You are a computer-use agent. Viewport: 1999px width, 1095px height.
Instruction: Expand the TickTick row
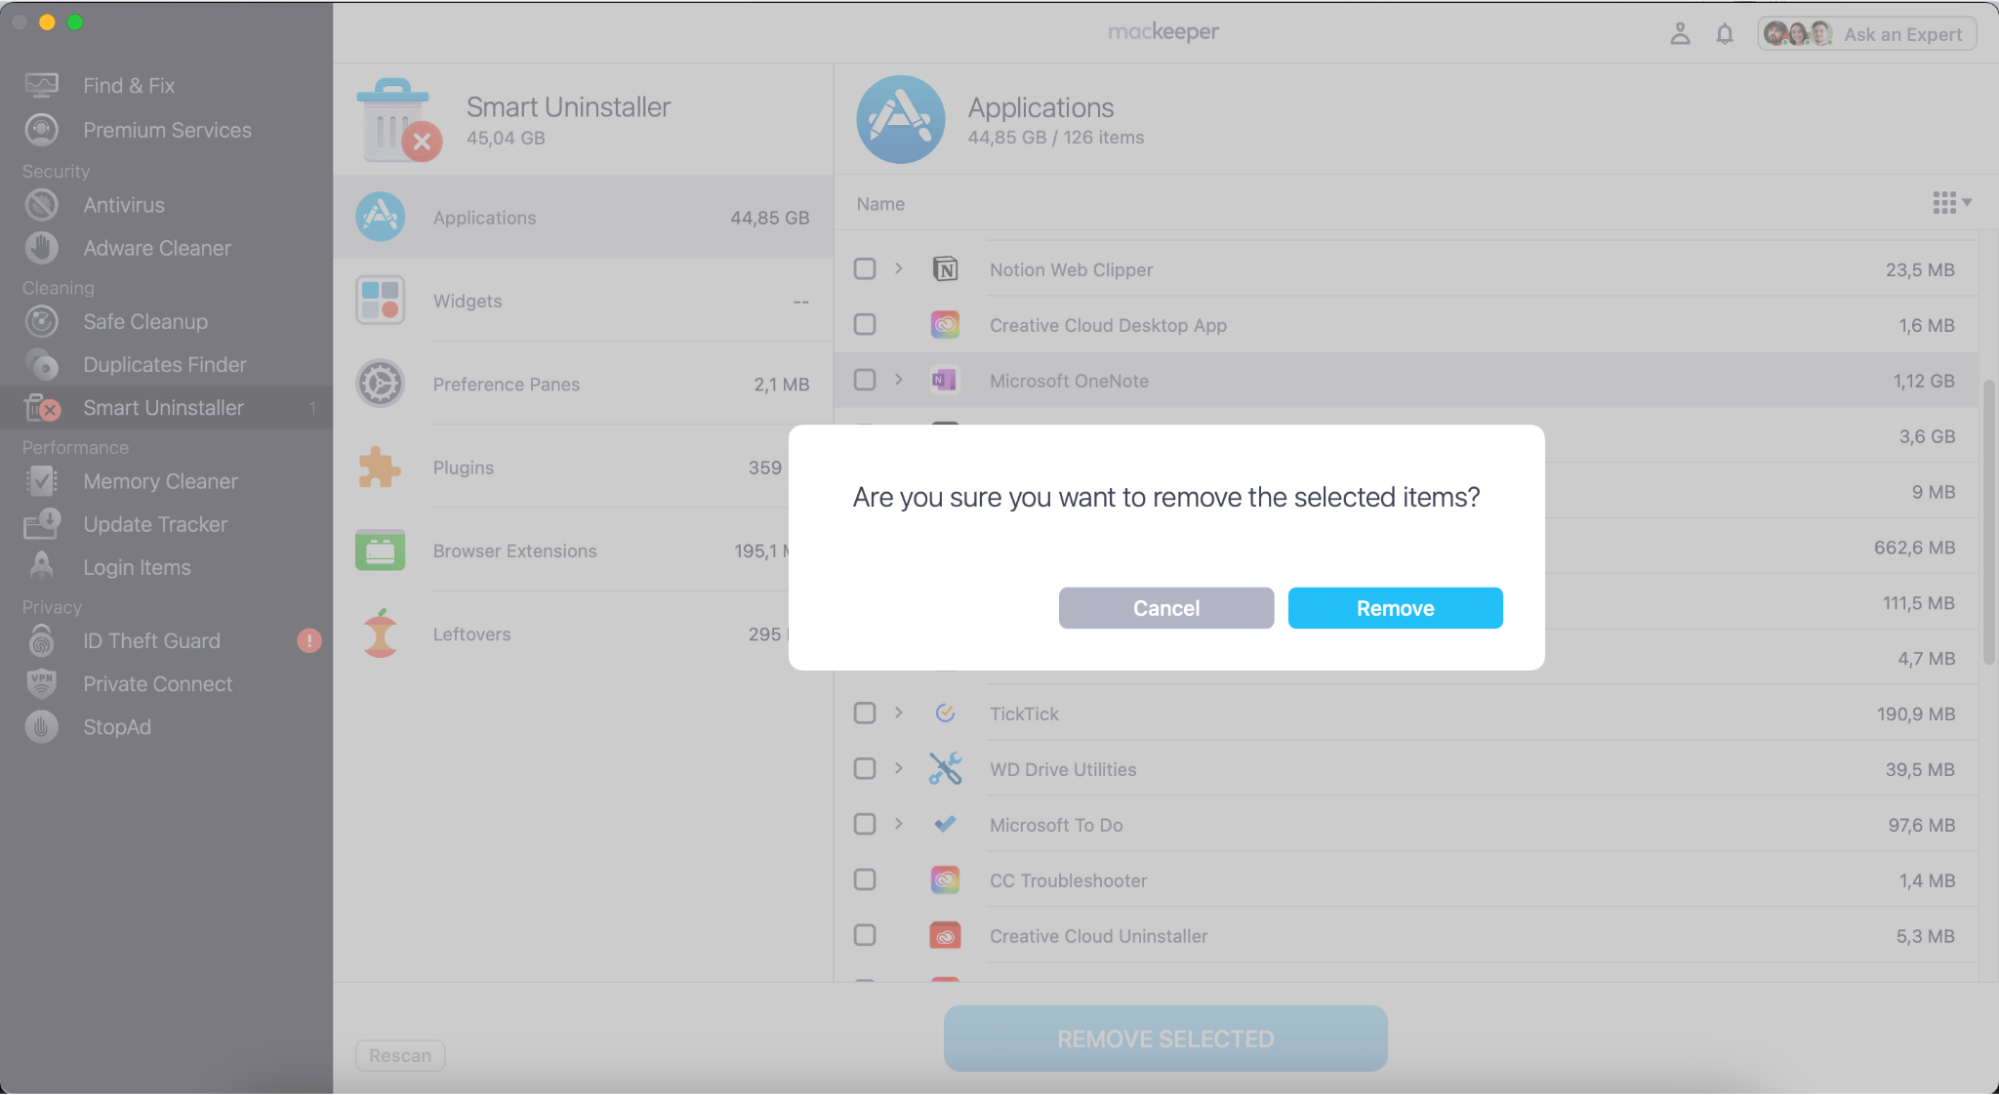pyautogui.click(x=899, y=713)
